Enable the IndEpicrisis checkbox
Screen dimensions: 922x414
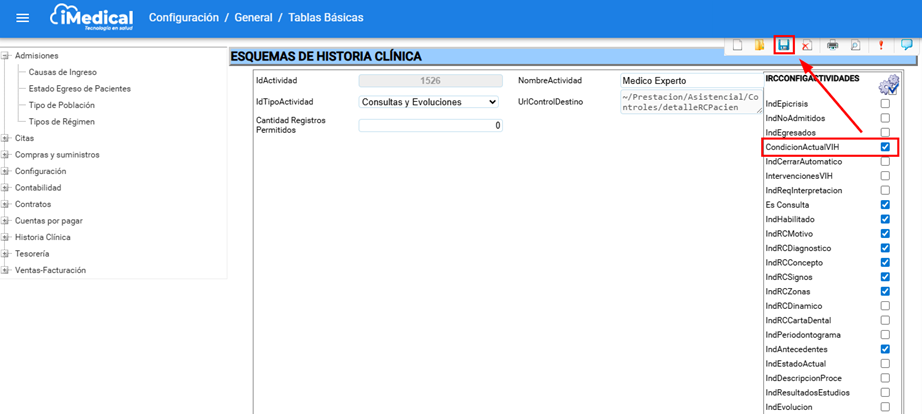click(885, 104)
